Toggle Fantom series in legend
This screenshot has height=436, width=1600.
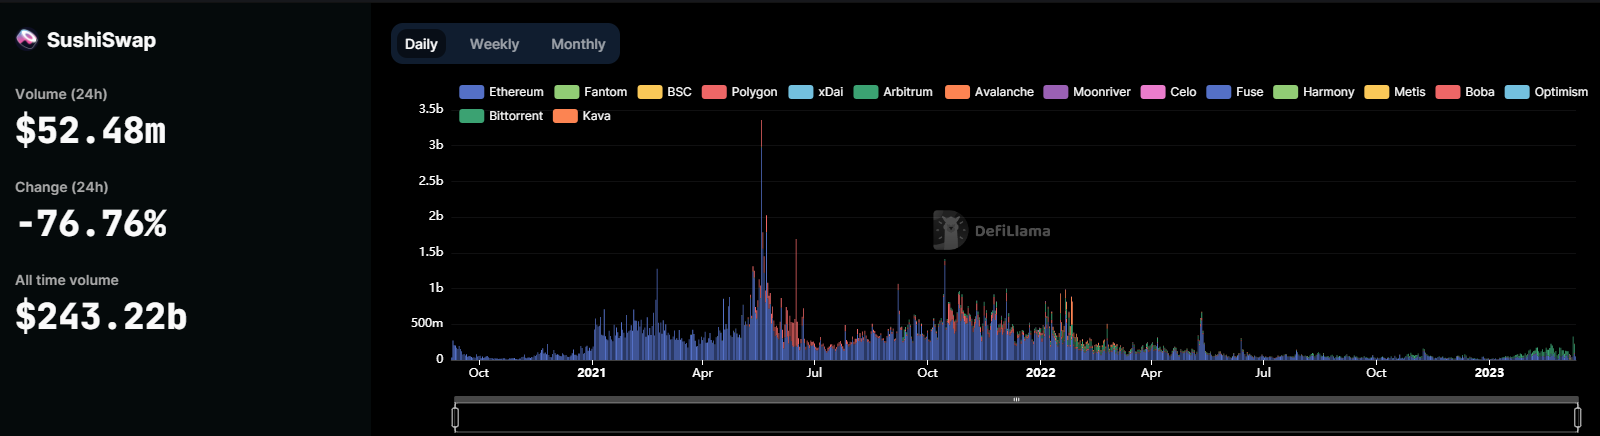click(x=591, y=92)
